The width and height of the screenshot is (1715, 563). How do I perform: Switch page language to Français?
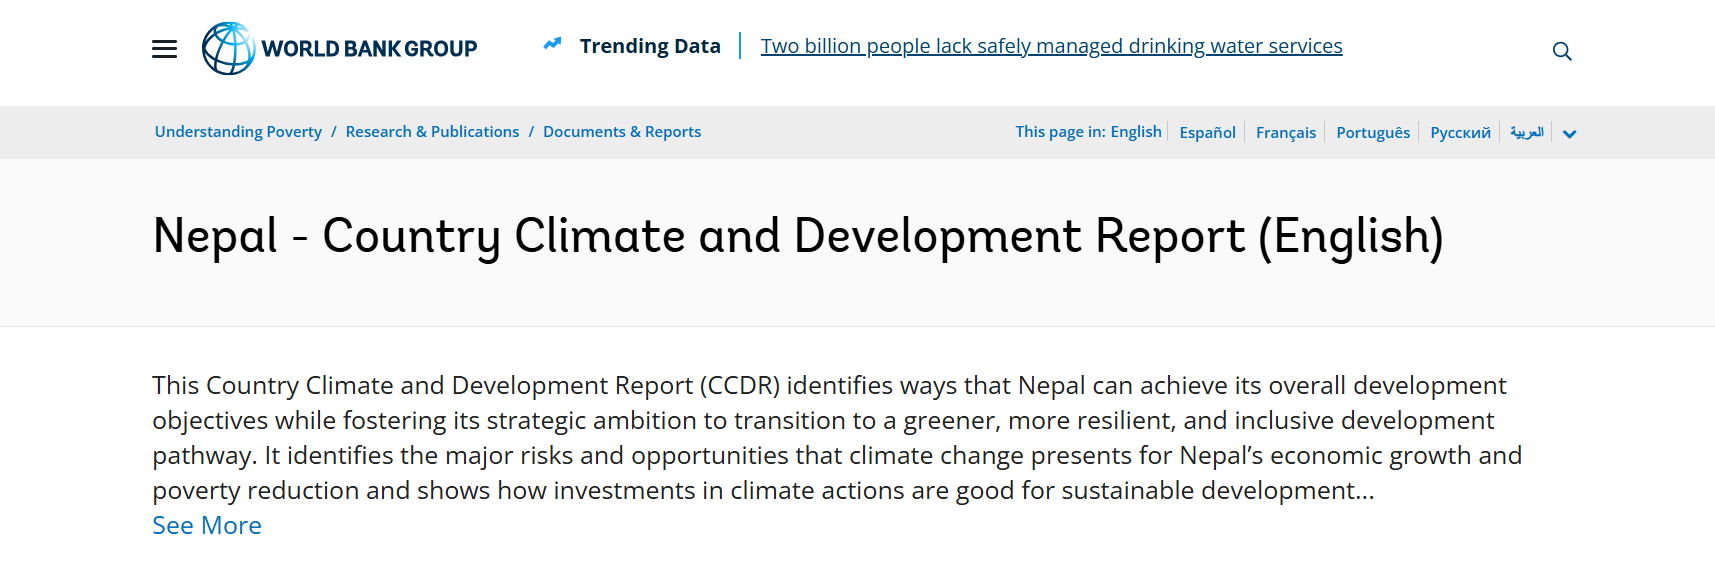[x=1286, y=132]
